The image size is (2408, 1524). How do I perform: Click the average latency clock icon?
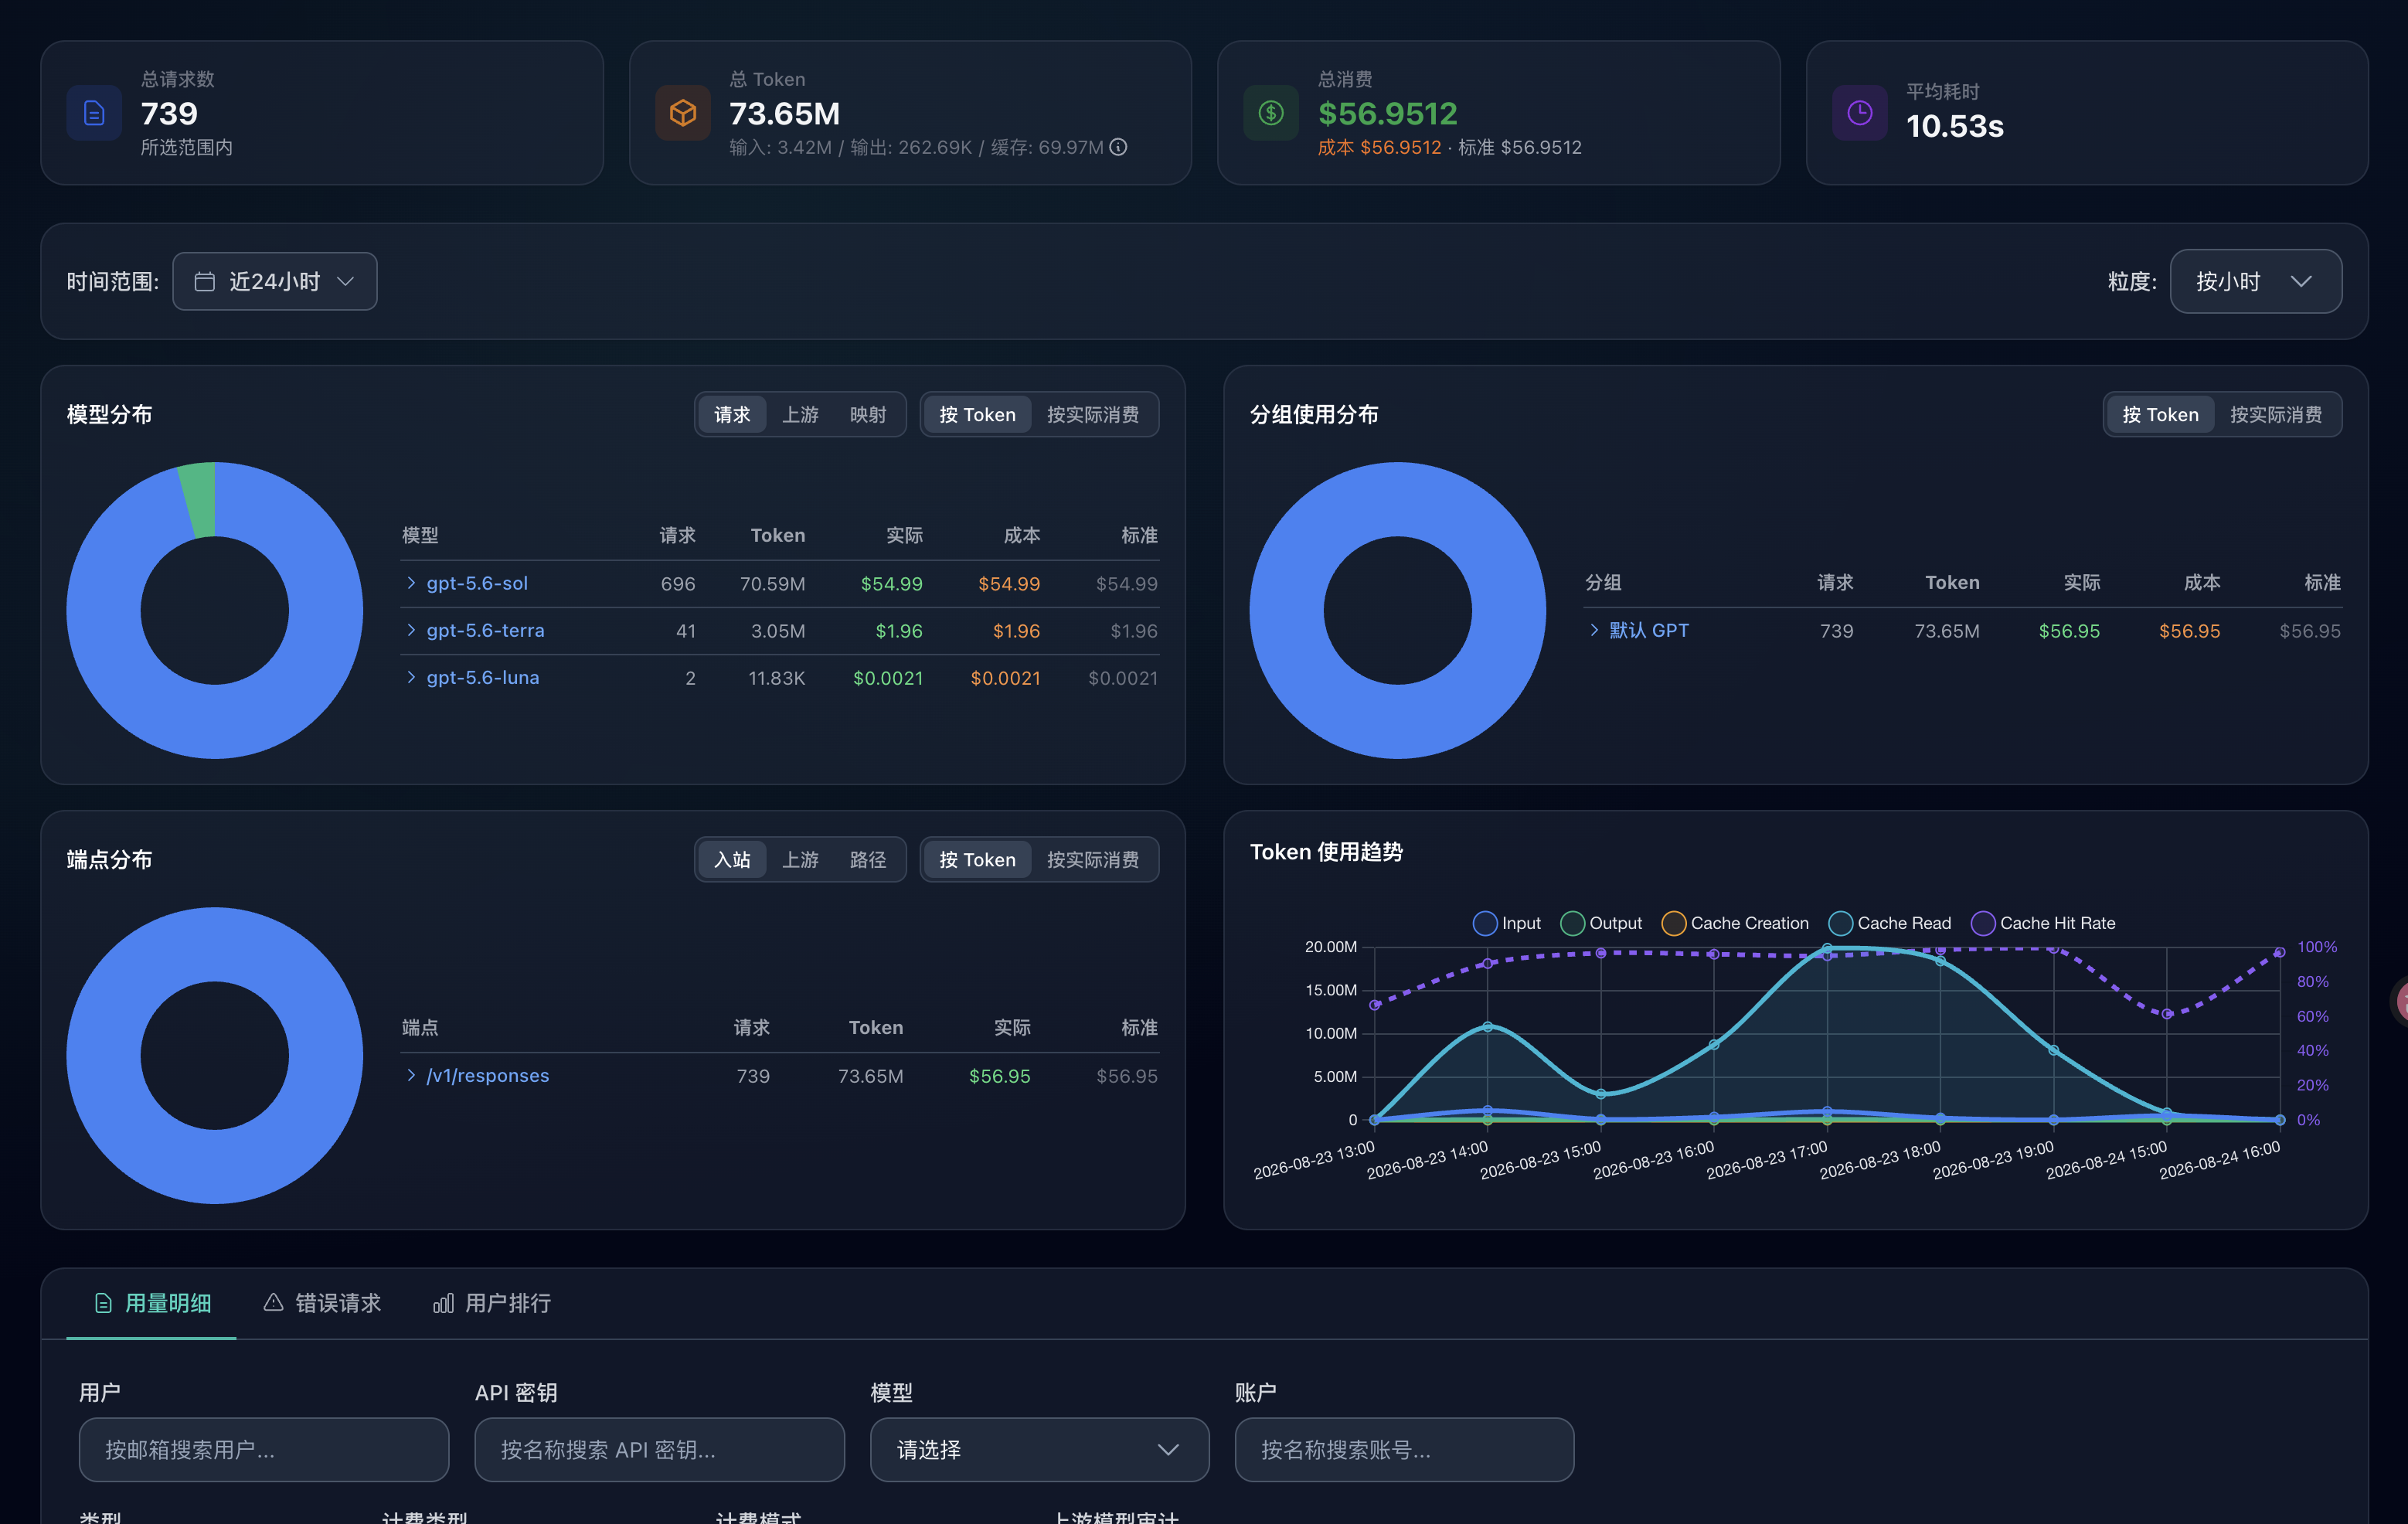(1860, 113)
